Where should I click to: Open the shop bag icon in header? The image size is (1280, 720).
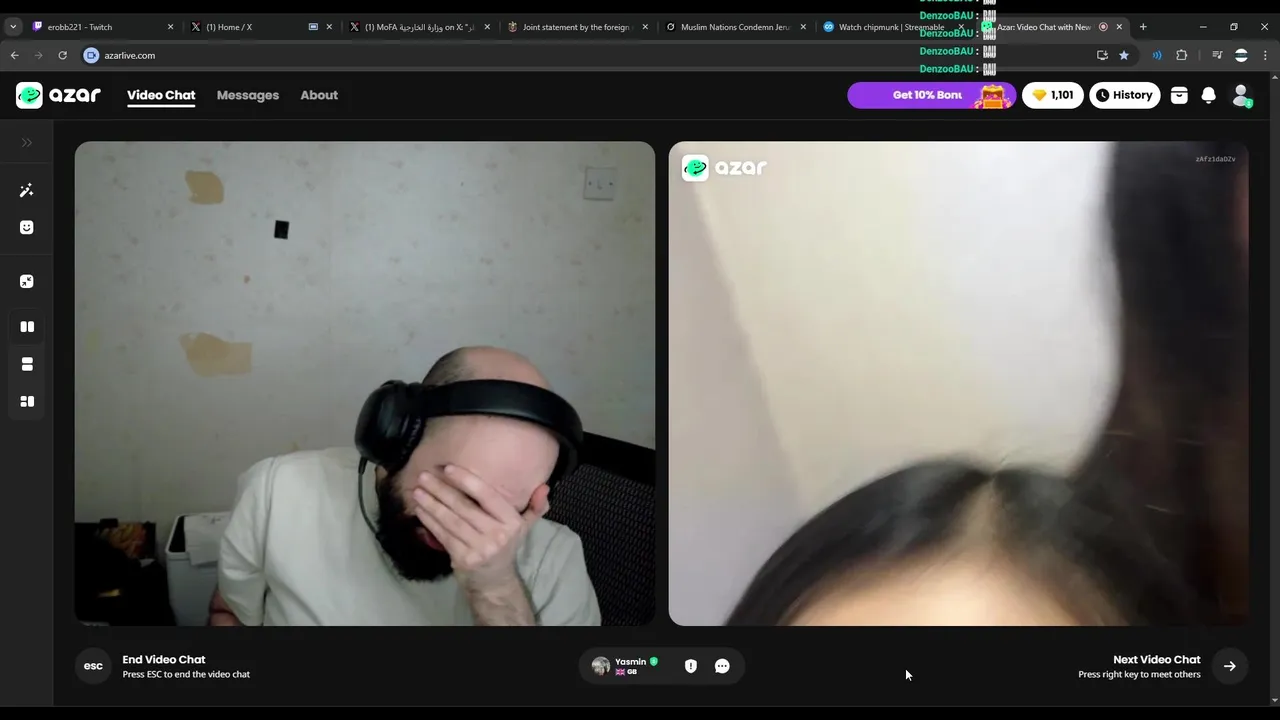pos(1179,95)
